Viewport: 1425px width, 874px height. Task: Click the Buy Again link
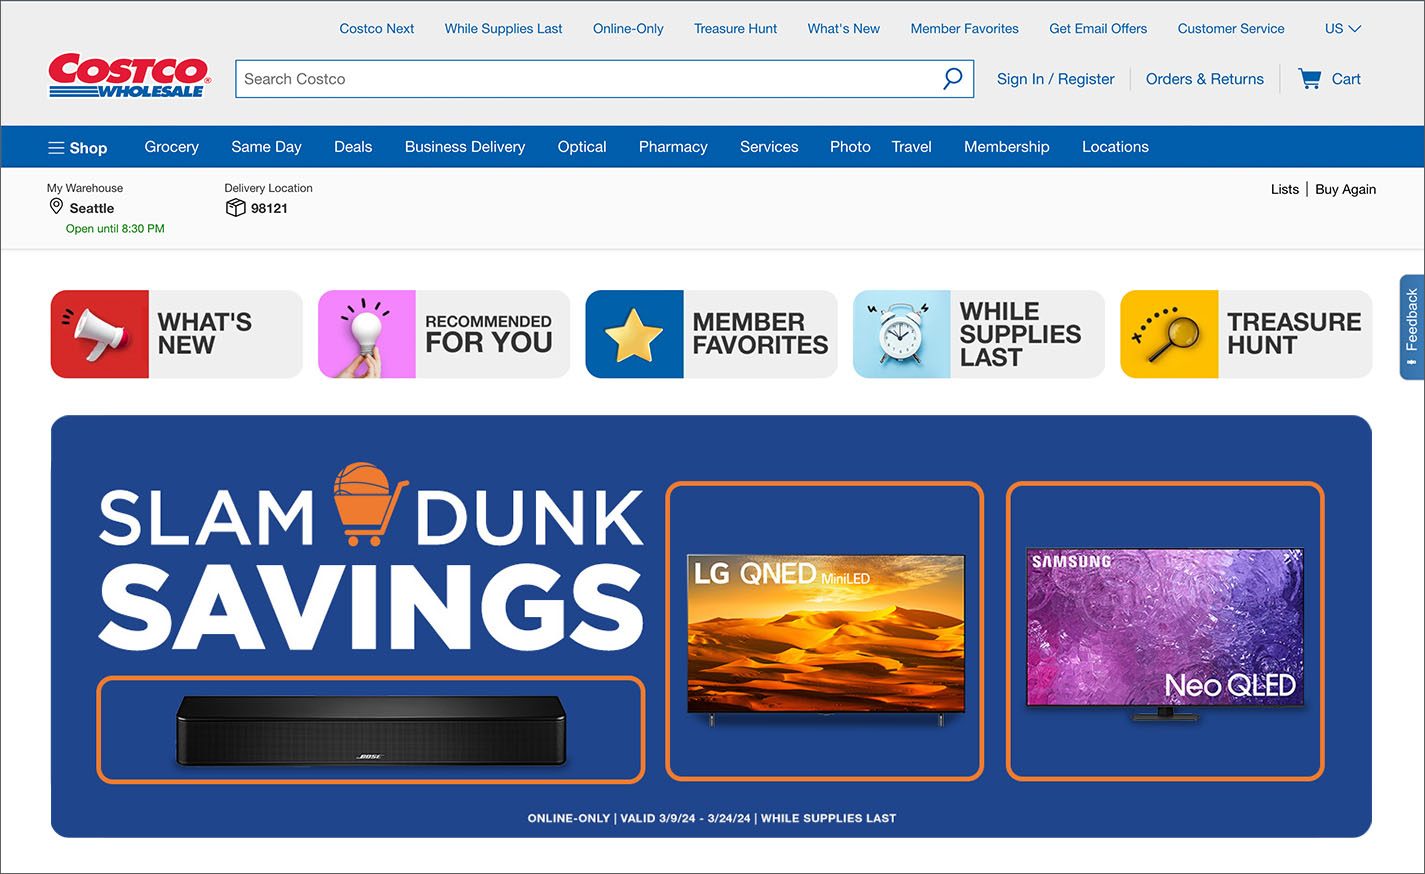point(1345,189)
